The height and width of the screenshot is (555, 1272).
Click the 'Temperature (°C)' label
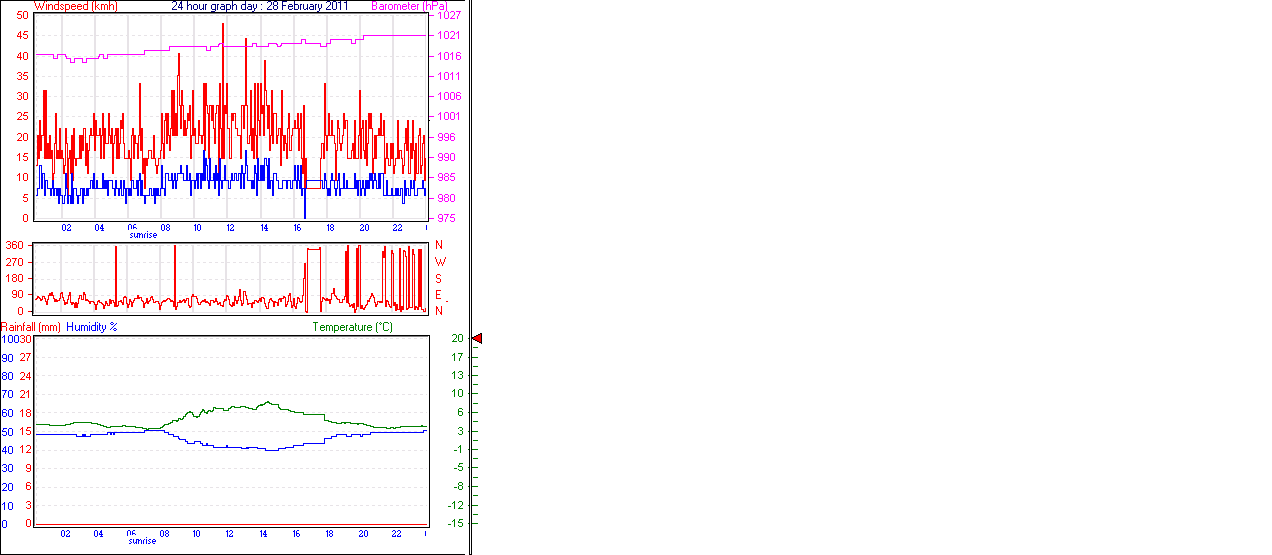[x=353, y=327]
